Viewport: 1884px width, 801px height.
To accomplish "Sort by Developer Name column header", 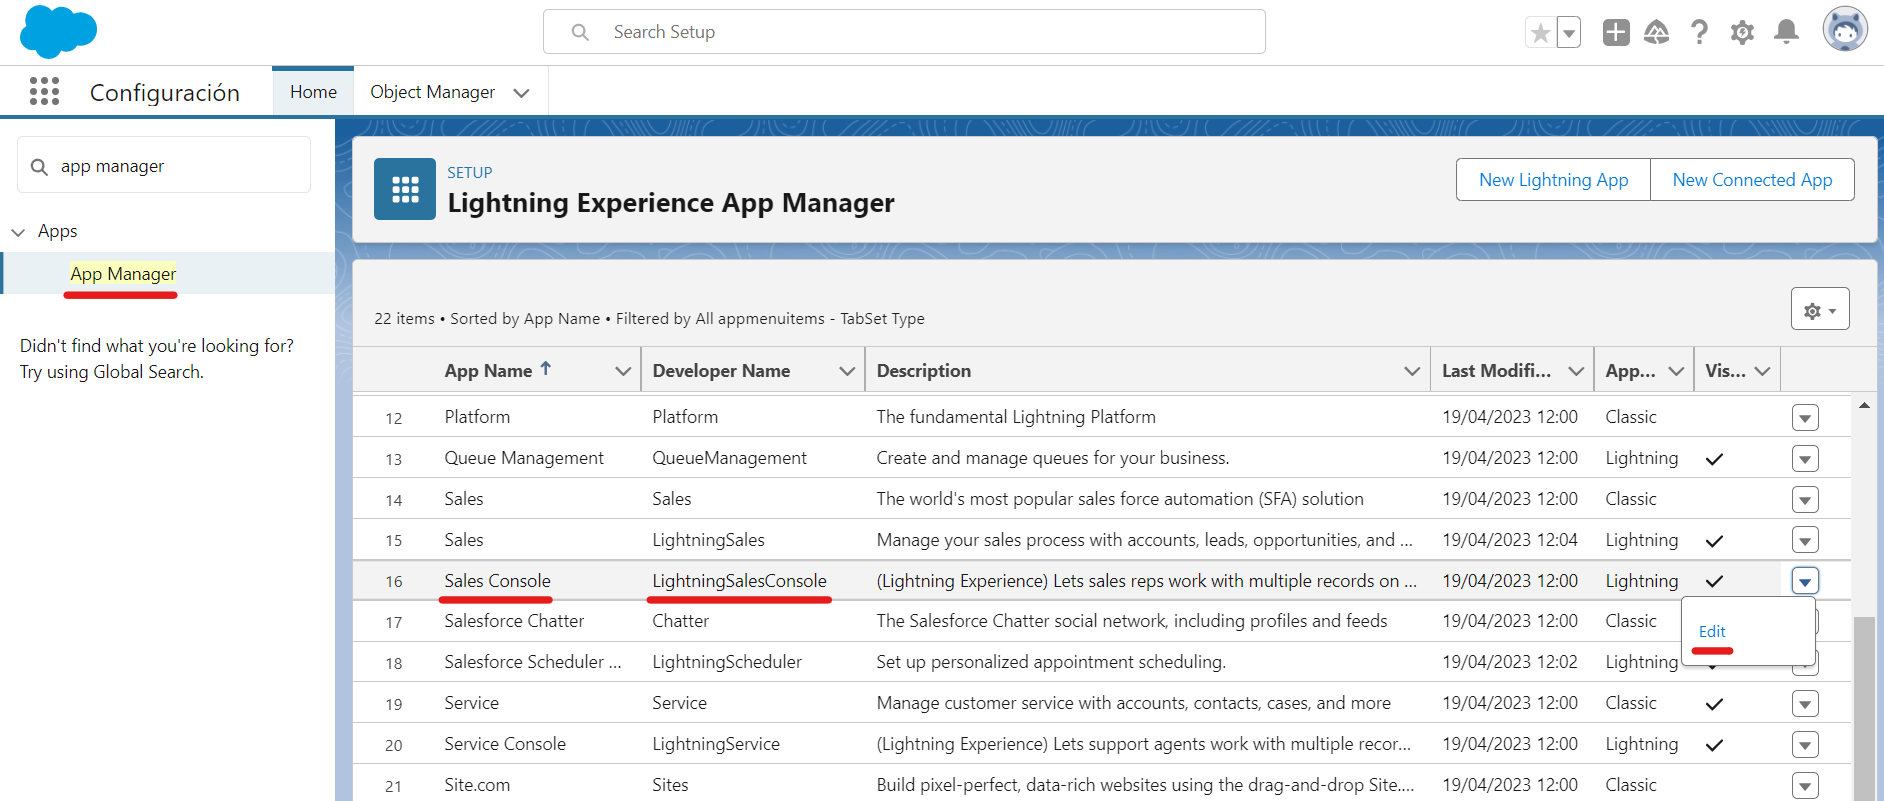I will 721,371.
